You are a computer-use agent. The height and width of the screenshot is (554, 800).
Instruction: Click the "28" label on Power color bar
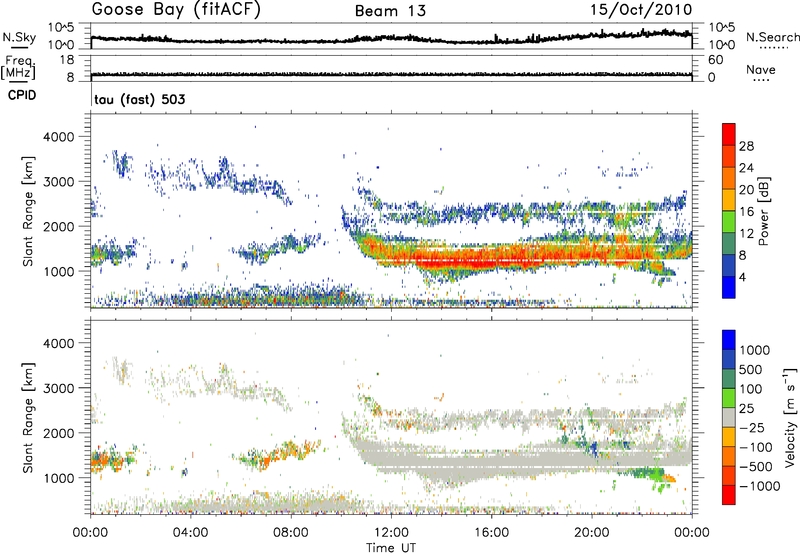pos(746,146)
